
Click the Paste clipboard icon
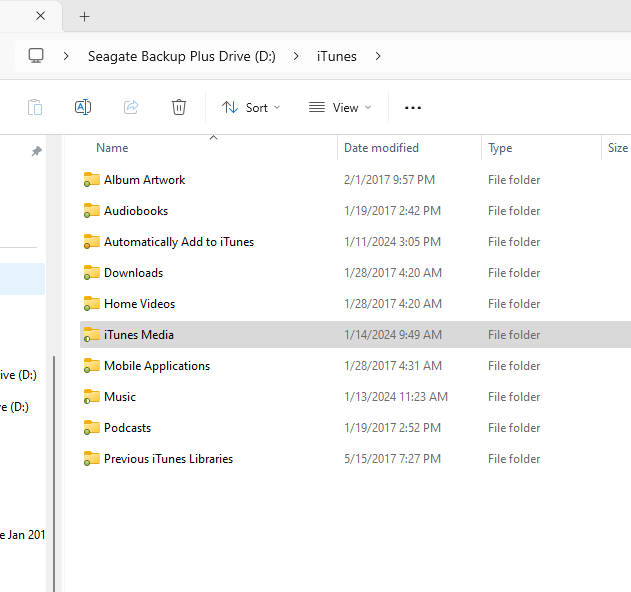pos(35,107)
